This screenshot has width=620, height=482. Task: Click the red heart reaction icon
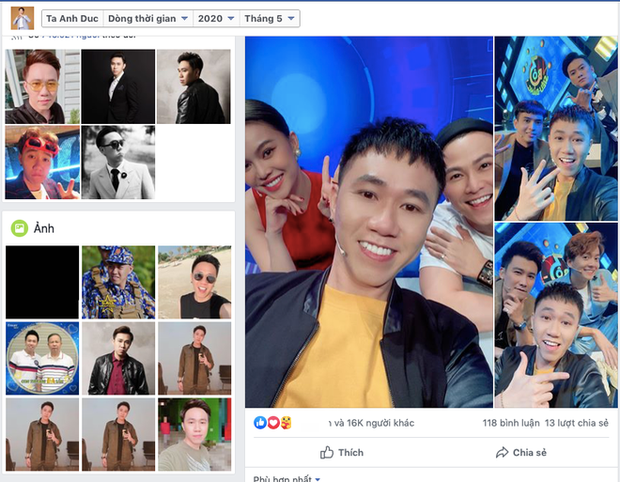coord(273,423)
